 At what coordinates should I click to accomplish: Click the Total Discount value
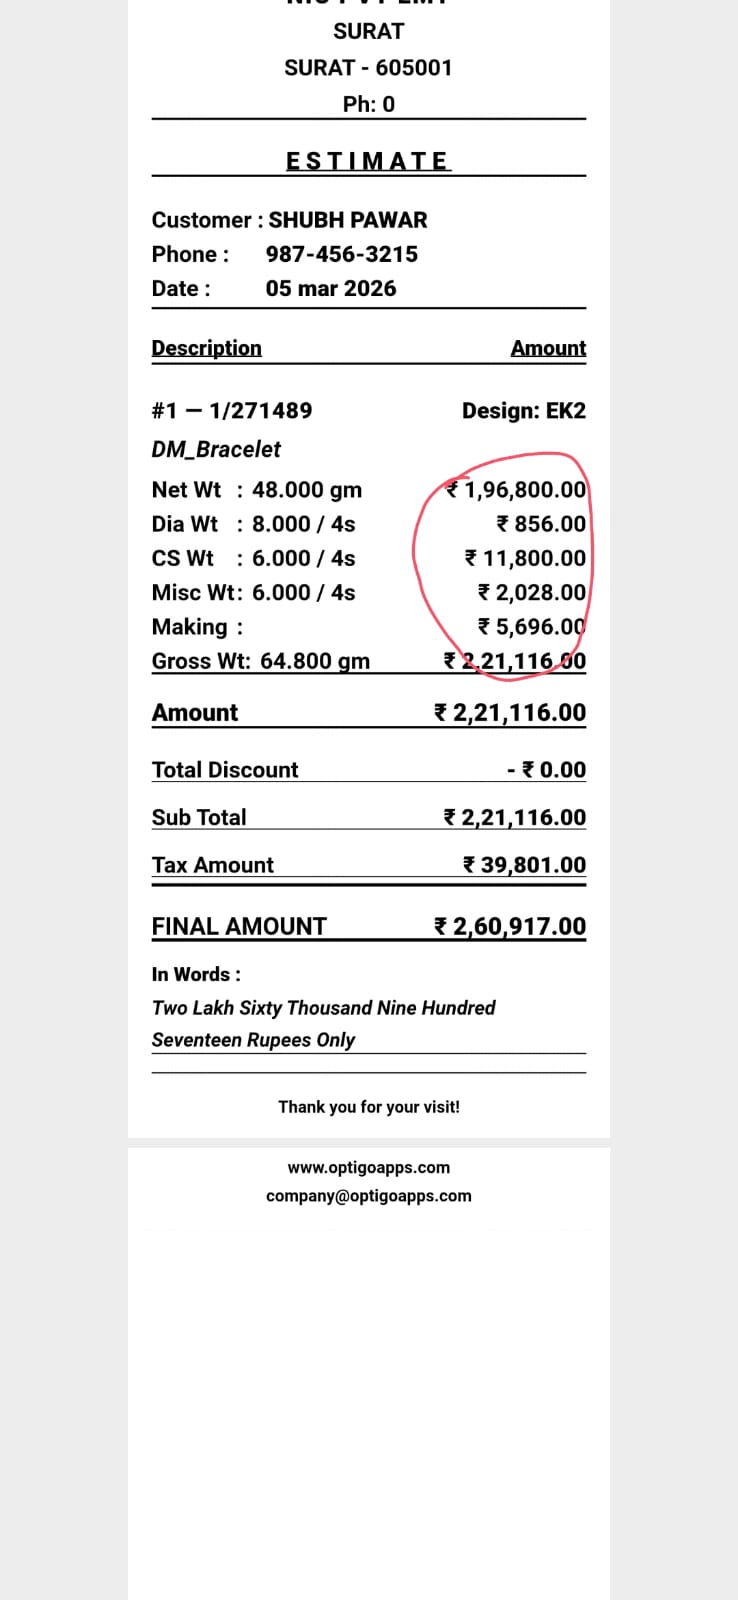tap(546, 769)
